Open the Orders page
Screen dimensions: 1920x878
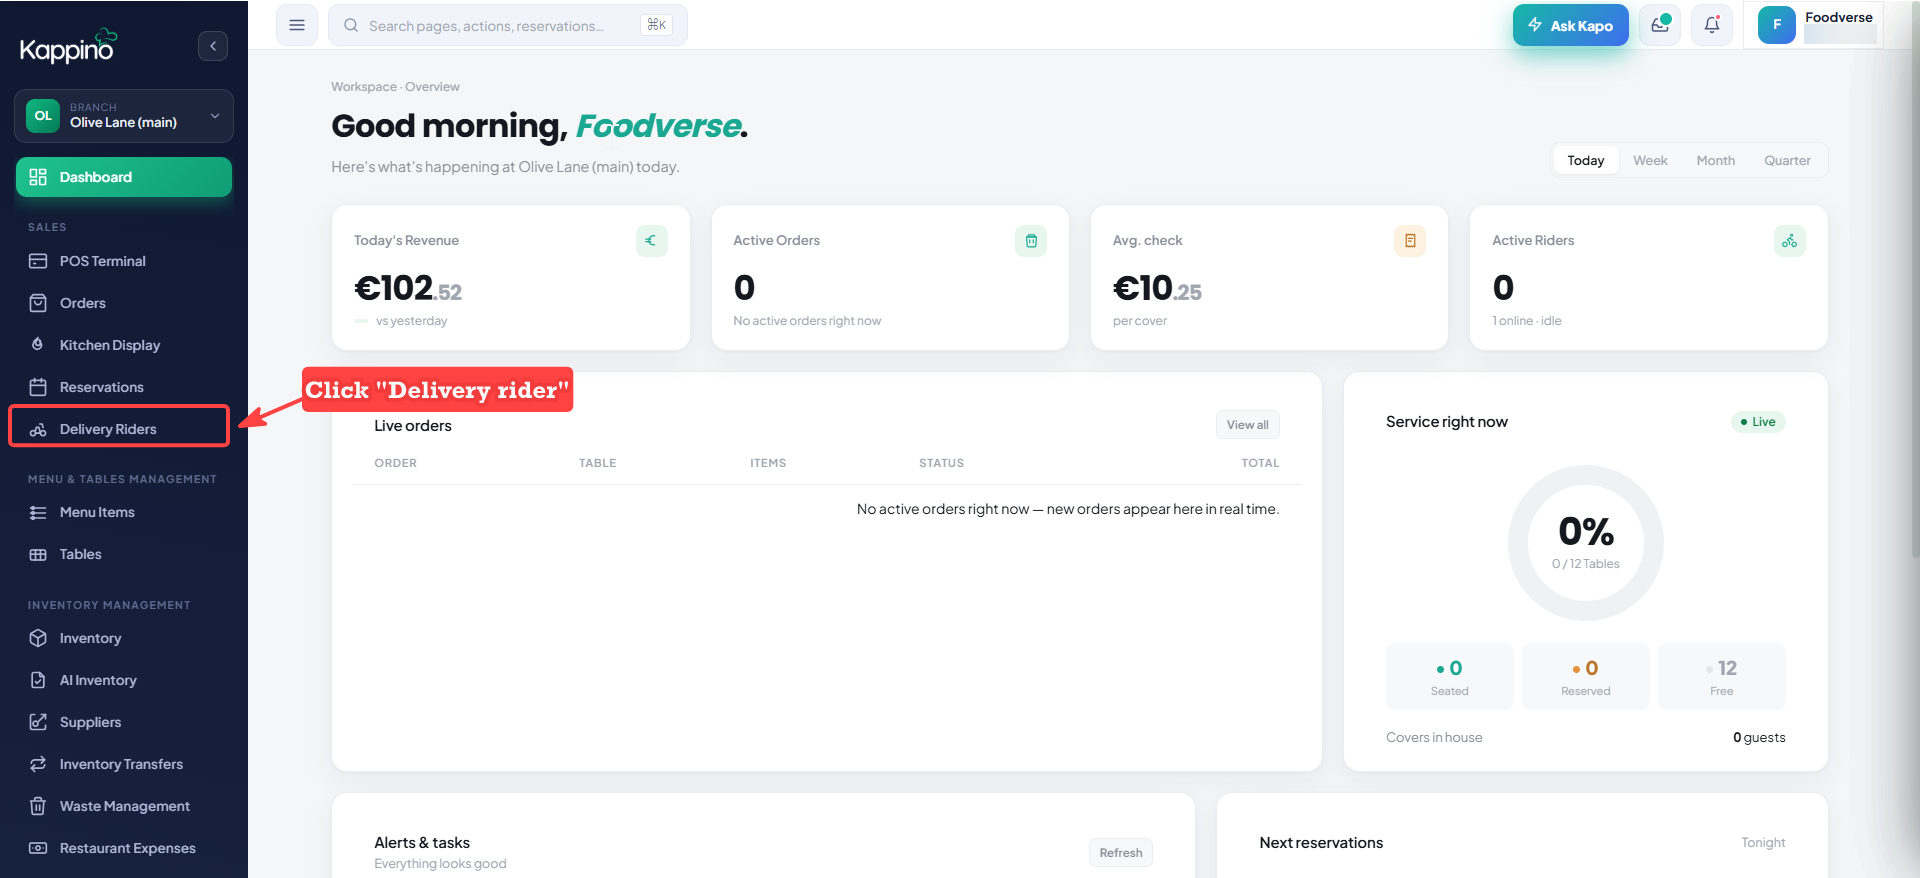124,303
